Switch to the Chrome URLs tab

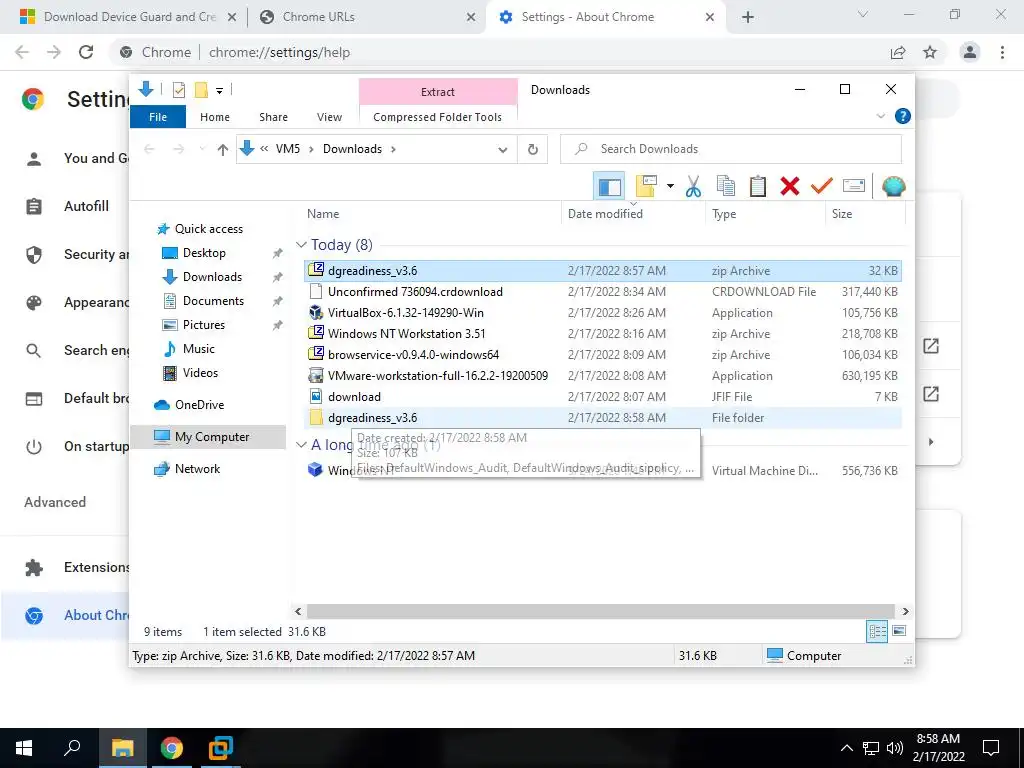coord(366,17)
